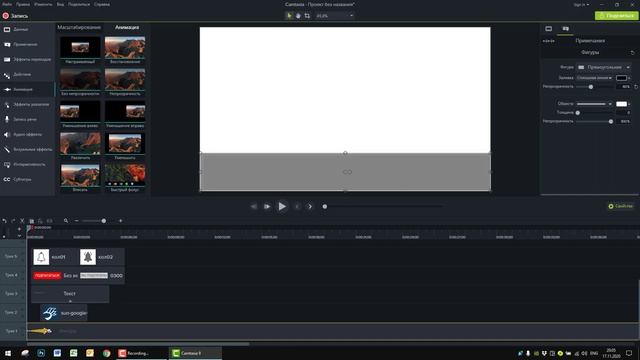640x360 pixels.
Task: Choose Настраиваемый animation thumbnail
Action: (x=80, y=50)
